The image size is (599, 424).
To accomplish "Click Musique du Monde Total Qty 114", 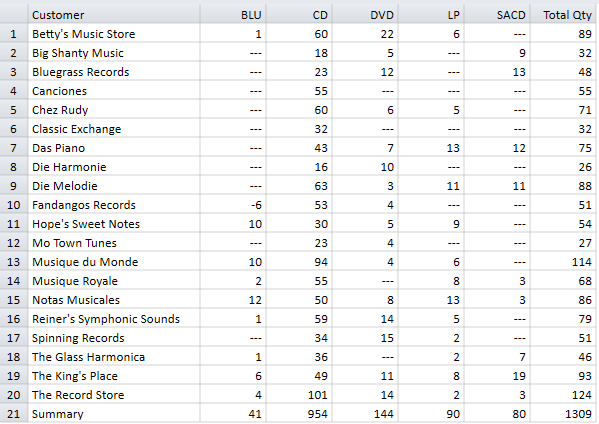I will (563, 262).
